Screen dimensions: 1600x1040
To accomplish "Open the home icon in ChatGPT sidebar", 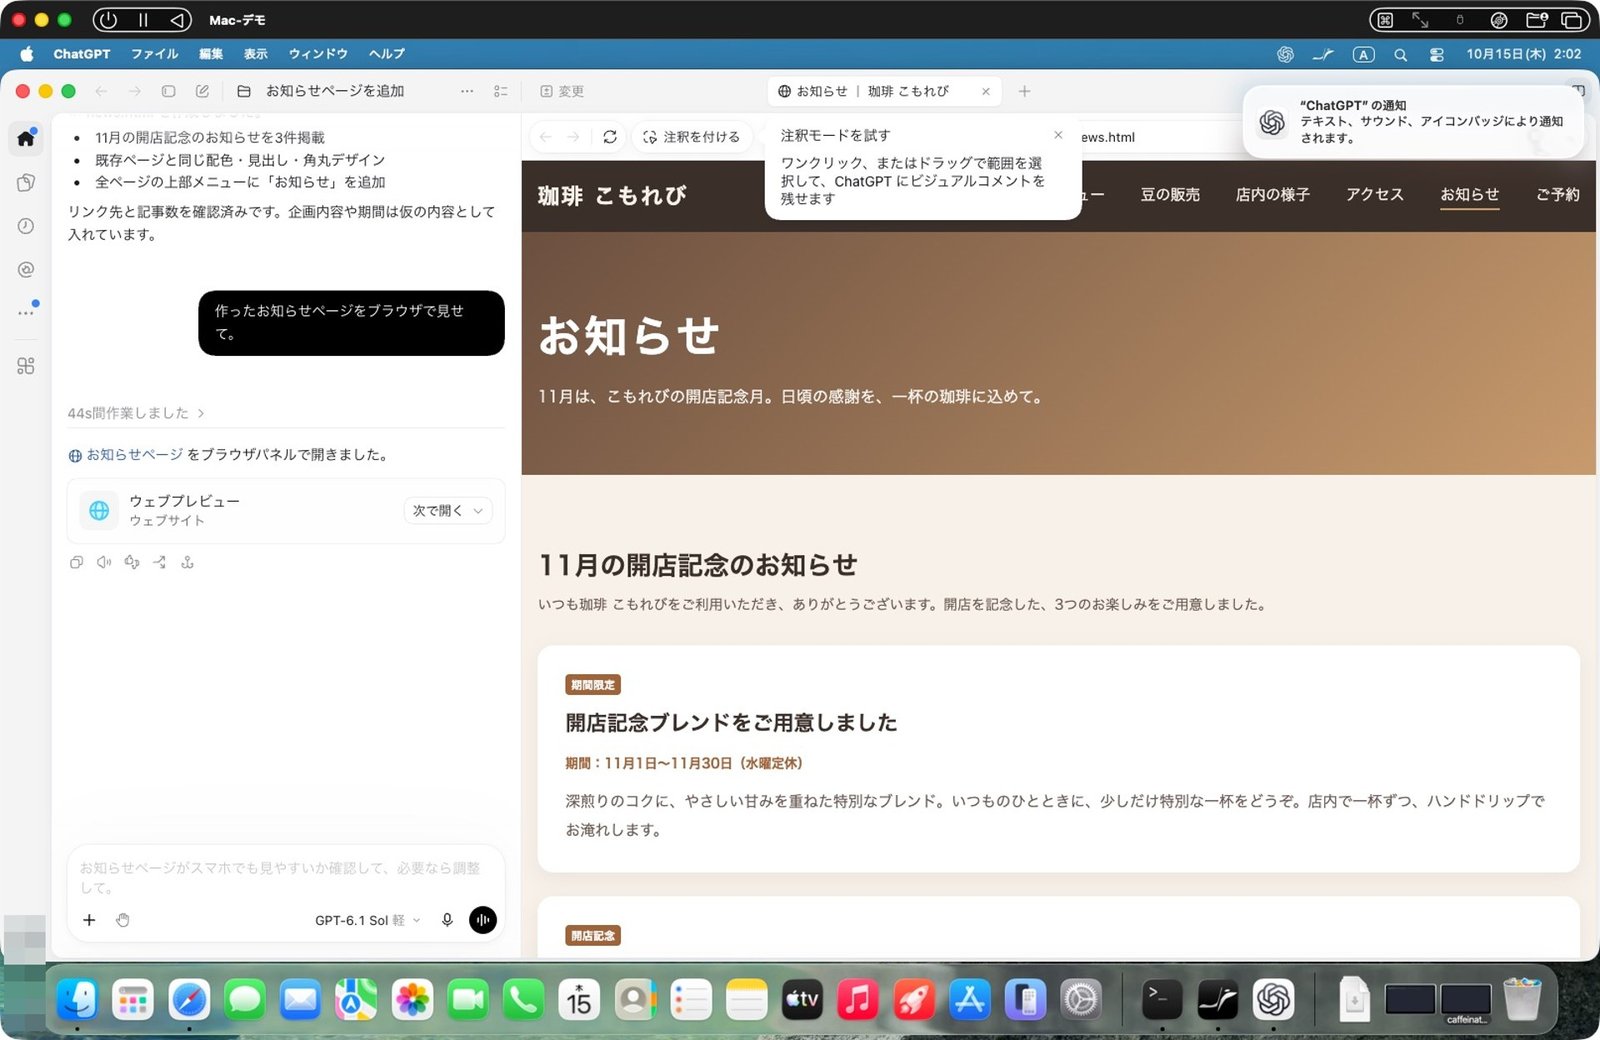I will [x=26, y=138].
